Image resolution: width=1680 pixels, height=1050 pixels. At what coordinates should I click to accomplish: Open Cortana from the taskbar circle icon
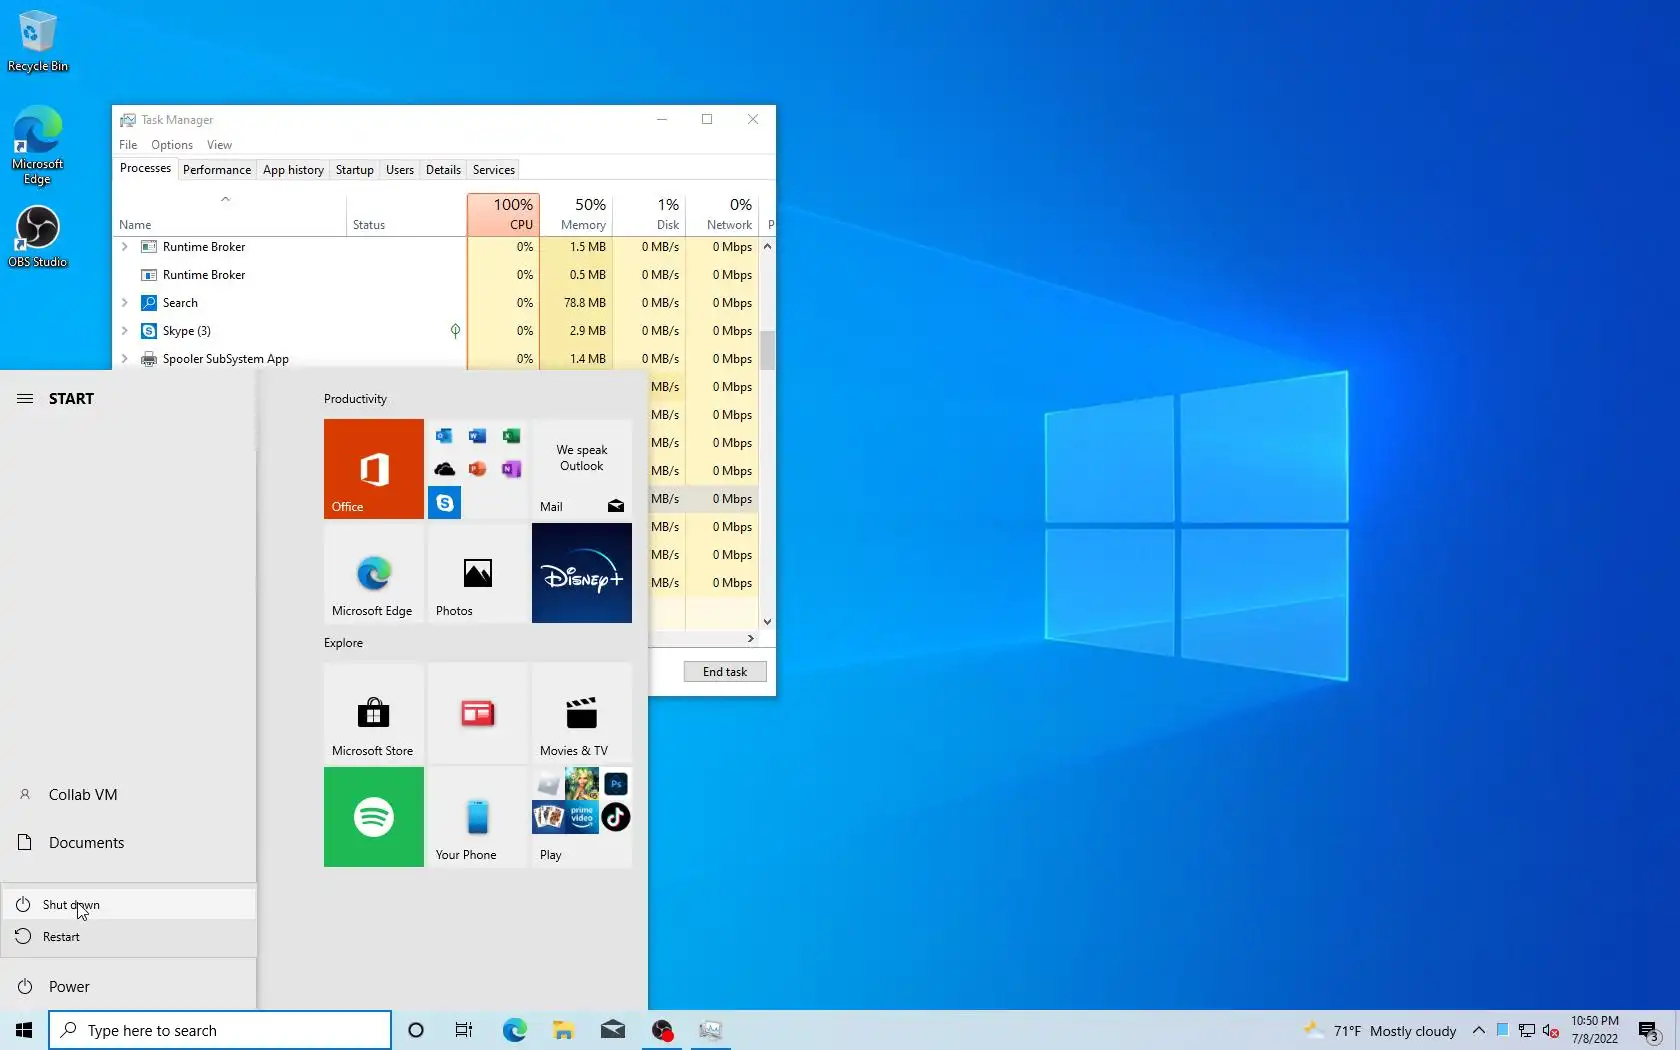coord(416,1030)
